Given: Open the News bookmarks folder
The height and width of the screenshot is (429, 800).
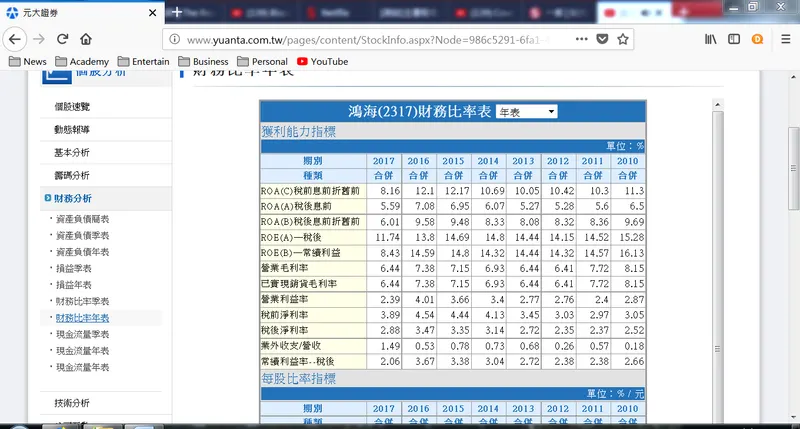Looking at the screenshot, I should coord(28,61).
